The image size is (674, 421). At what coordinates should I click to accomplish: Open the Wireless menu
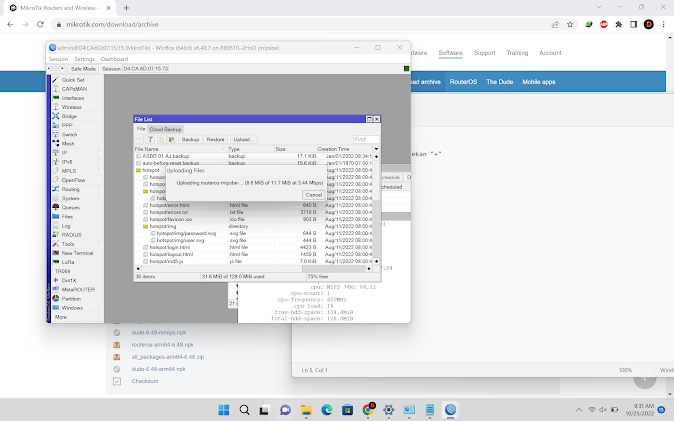[71, 107]
